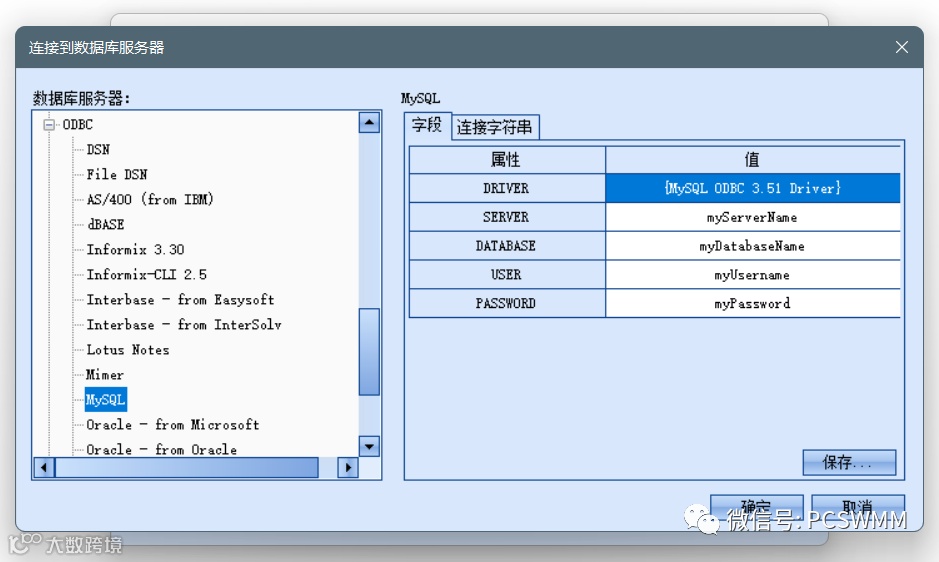Click the tree's scroll right arrow
This screenshot has height=562, width=939.
348,467
